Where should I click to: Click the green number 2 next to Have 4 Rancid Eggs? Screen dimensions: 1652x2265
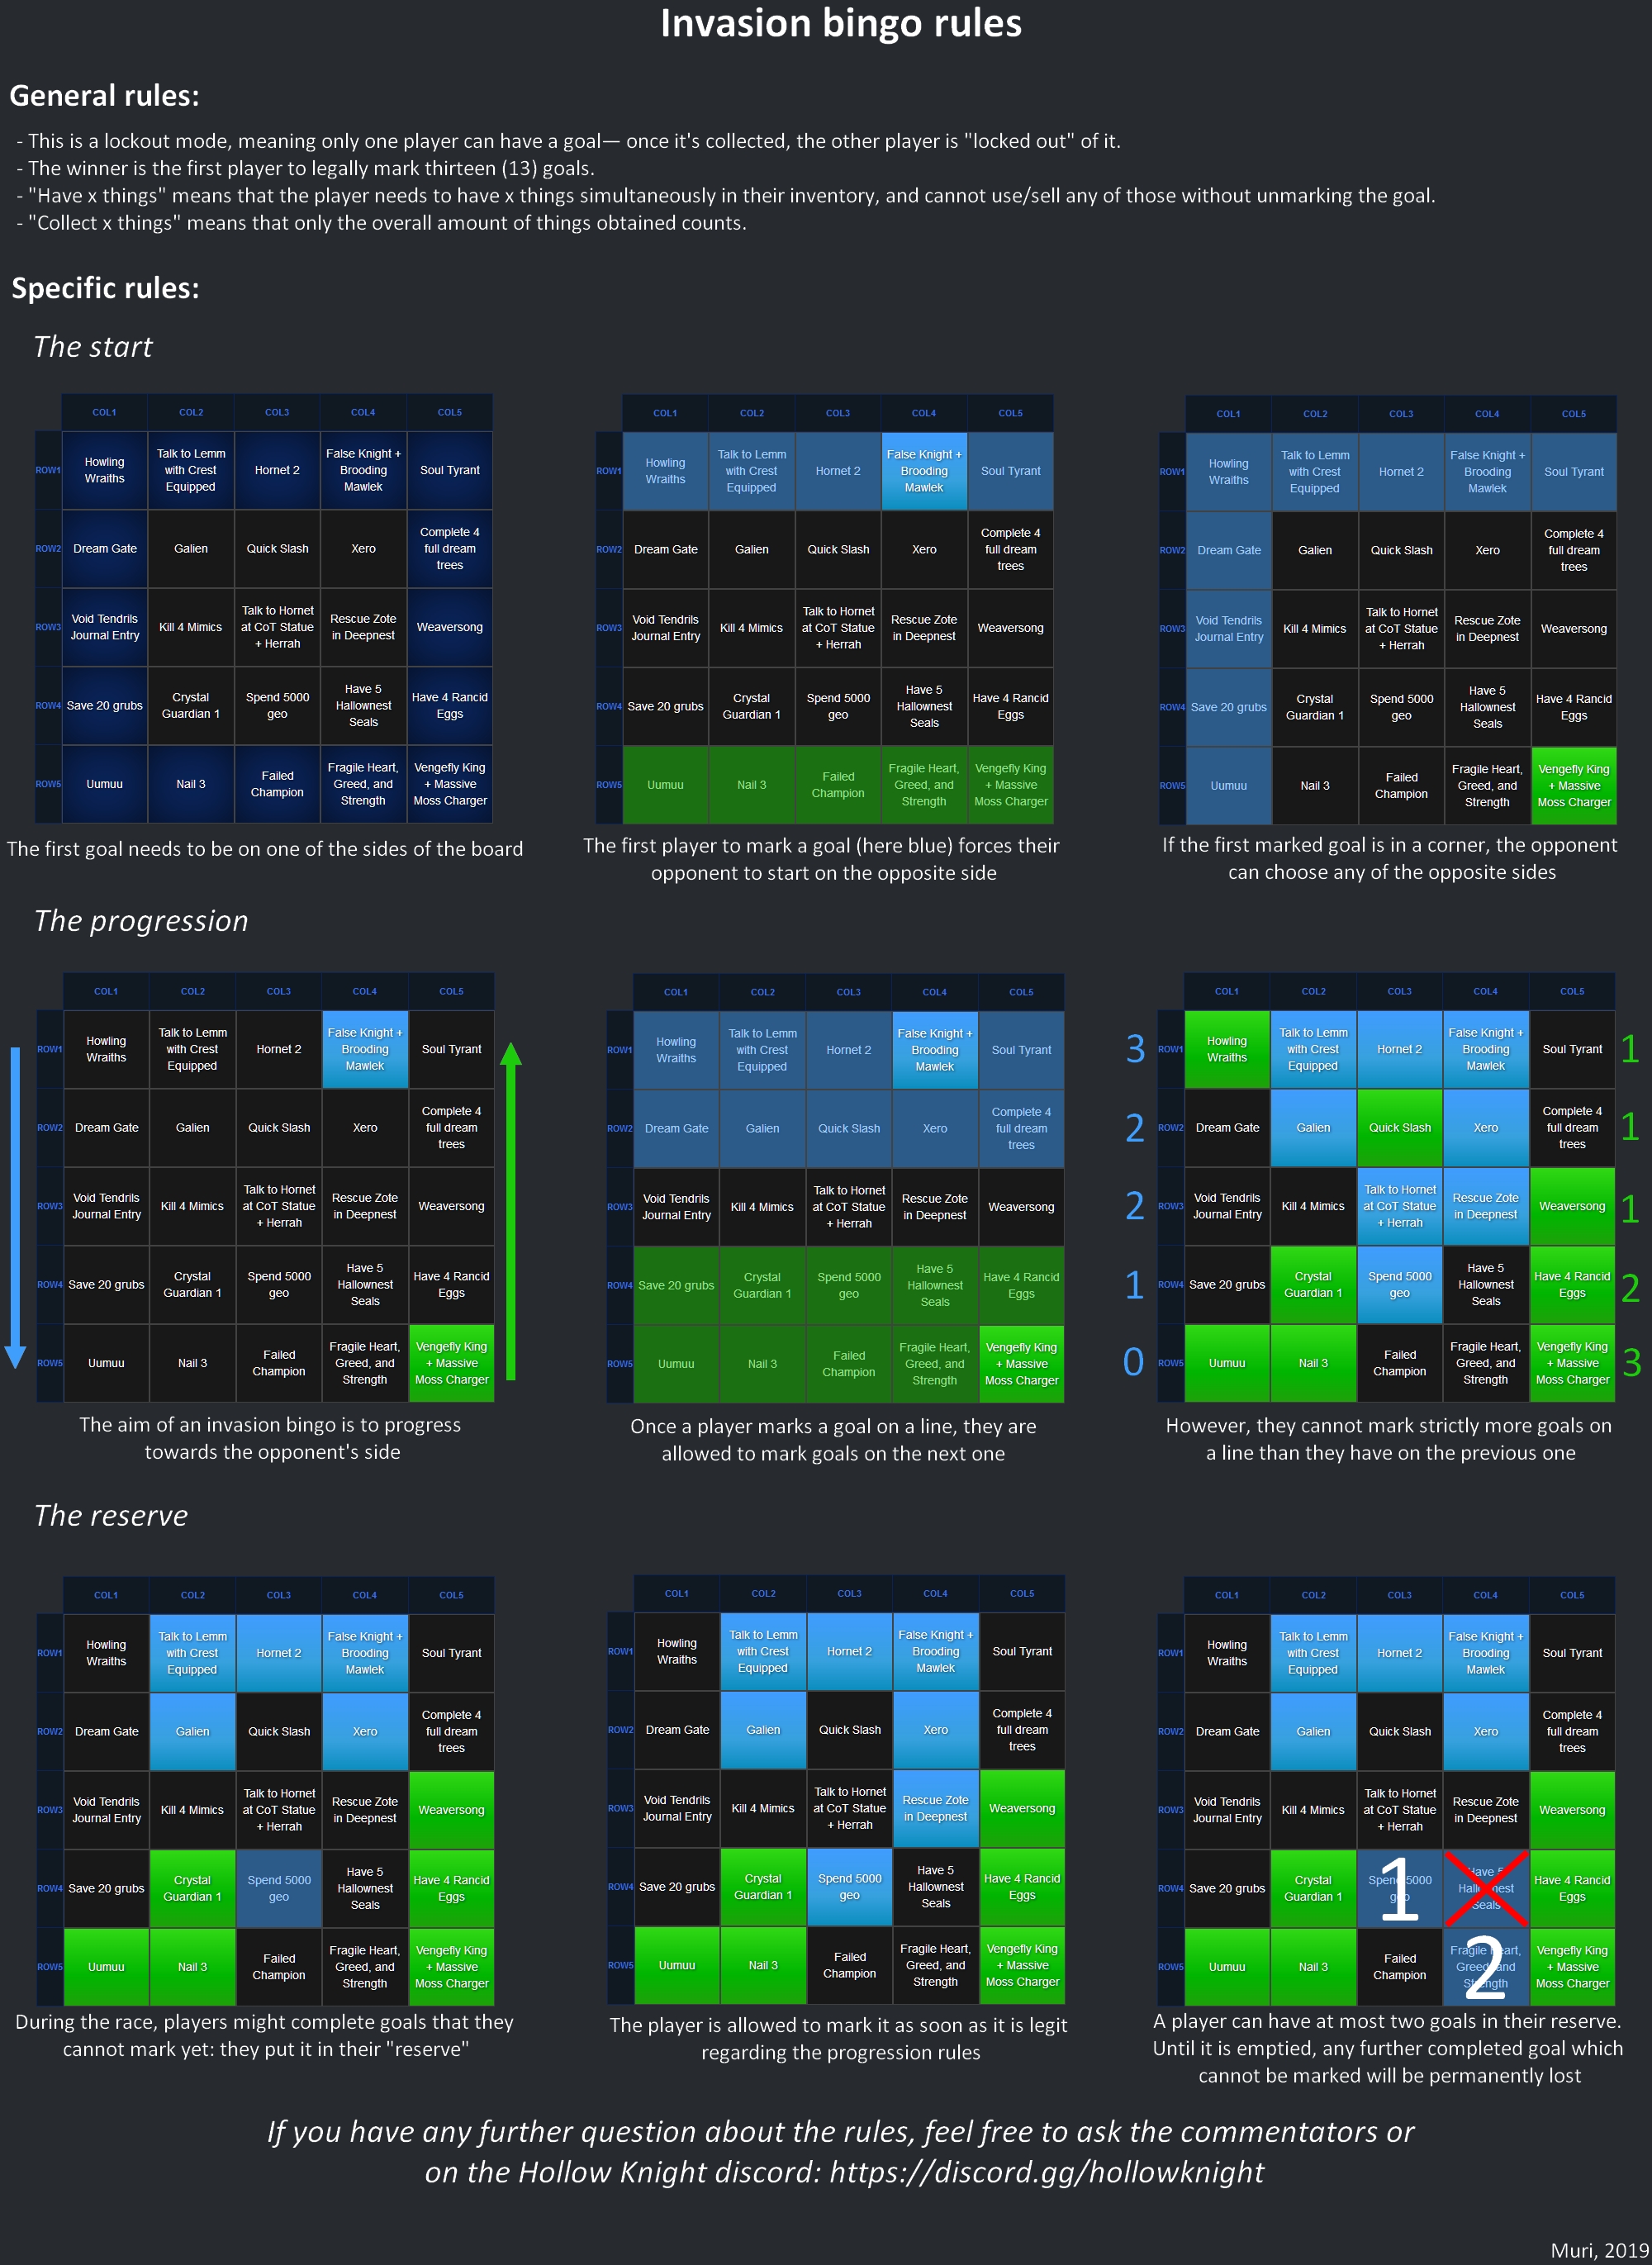point(1631,1286)
